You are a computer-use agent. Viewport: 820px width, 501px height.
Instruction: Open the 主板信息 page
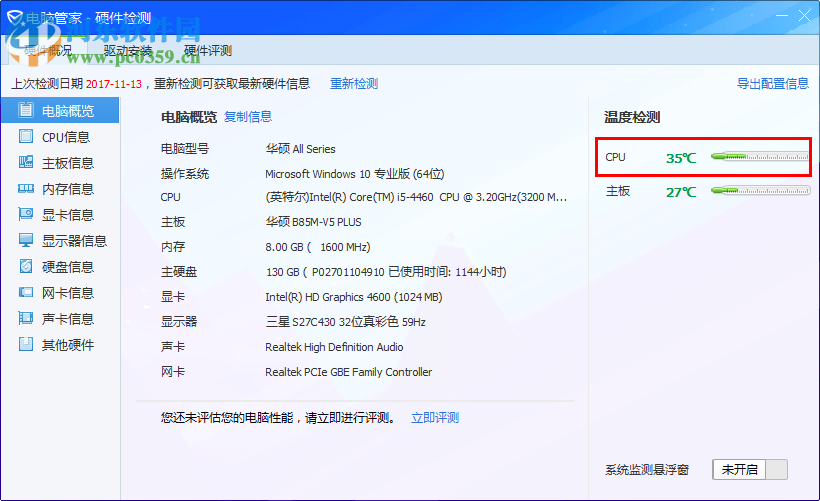pyautogui.click(x=60, y=163)
